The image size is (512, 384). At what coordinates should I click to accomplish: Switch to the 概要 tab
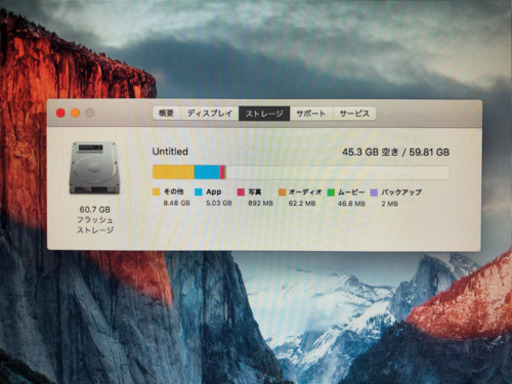coord(166,113)
